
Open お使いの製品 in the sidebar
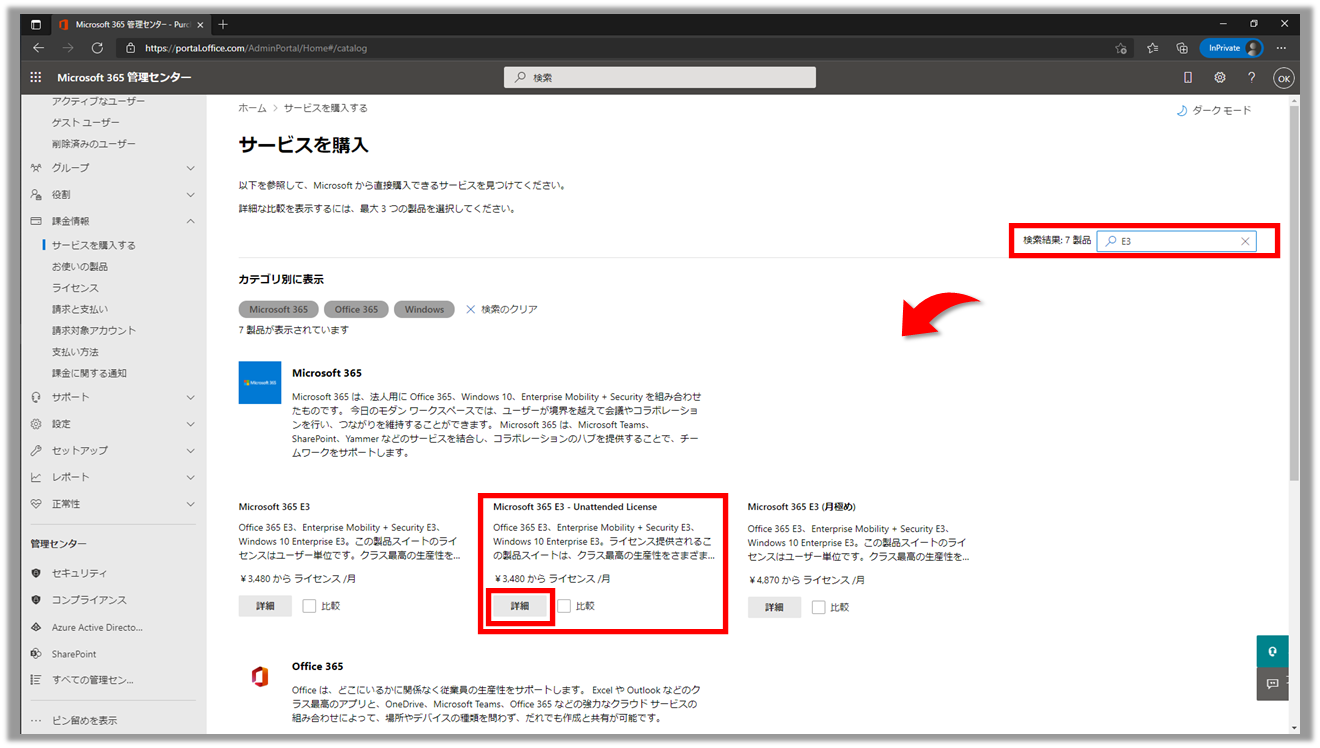tap(80, 267)
